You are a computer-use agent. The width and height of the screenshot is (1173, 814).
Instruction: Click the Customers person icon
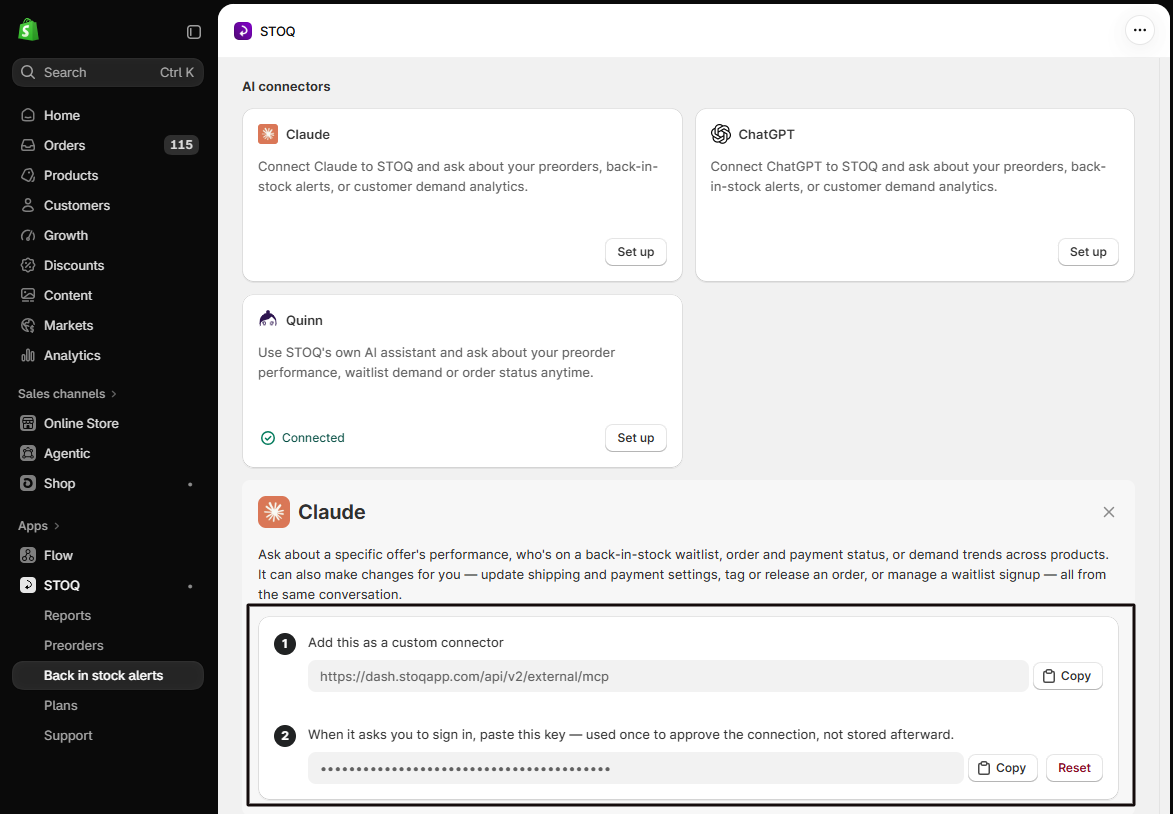pos(28,205)
